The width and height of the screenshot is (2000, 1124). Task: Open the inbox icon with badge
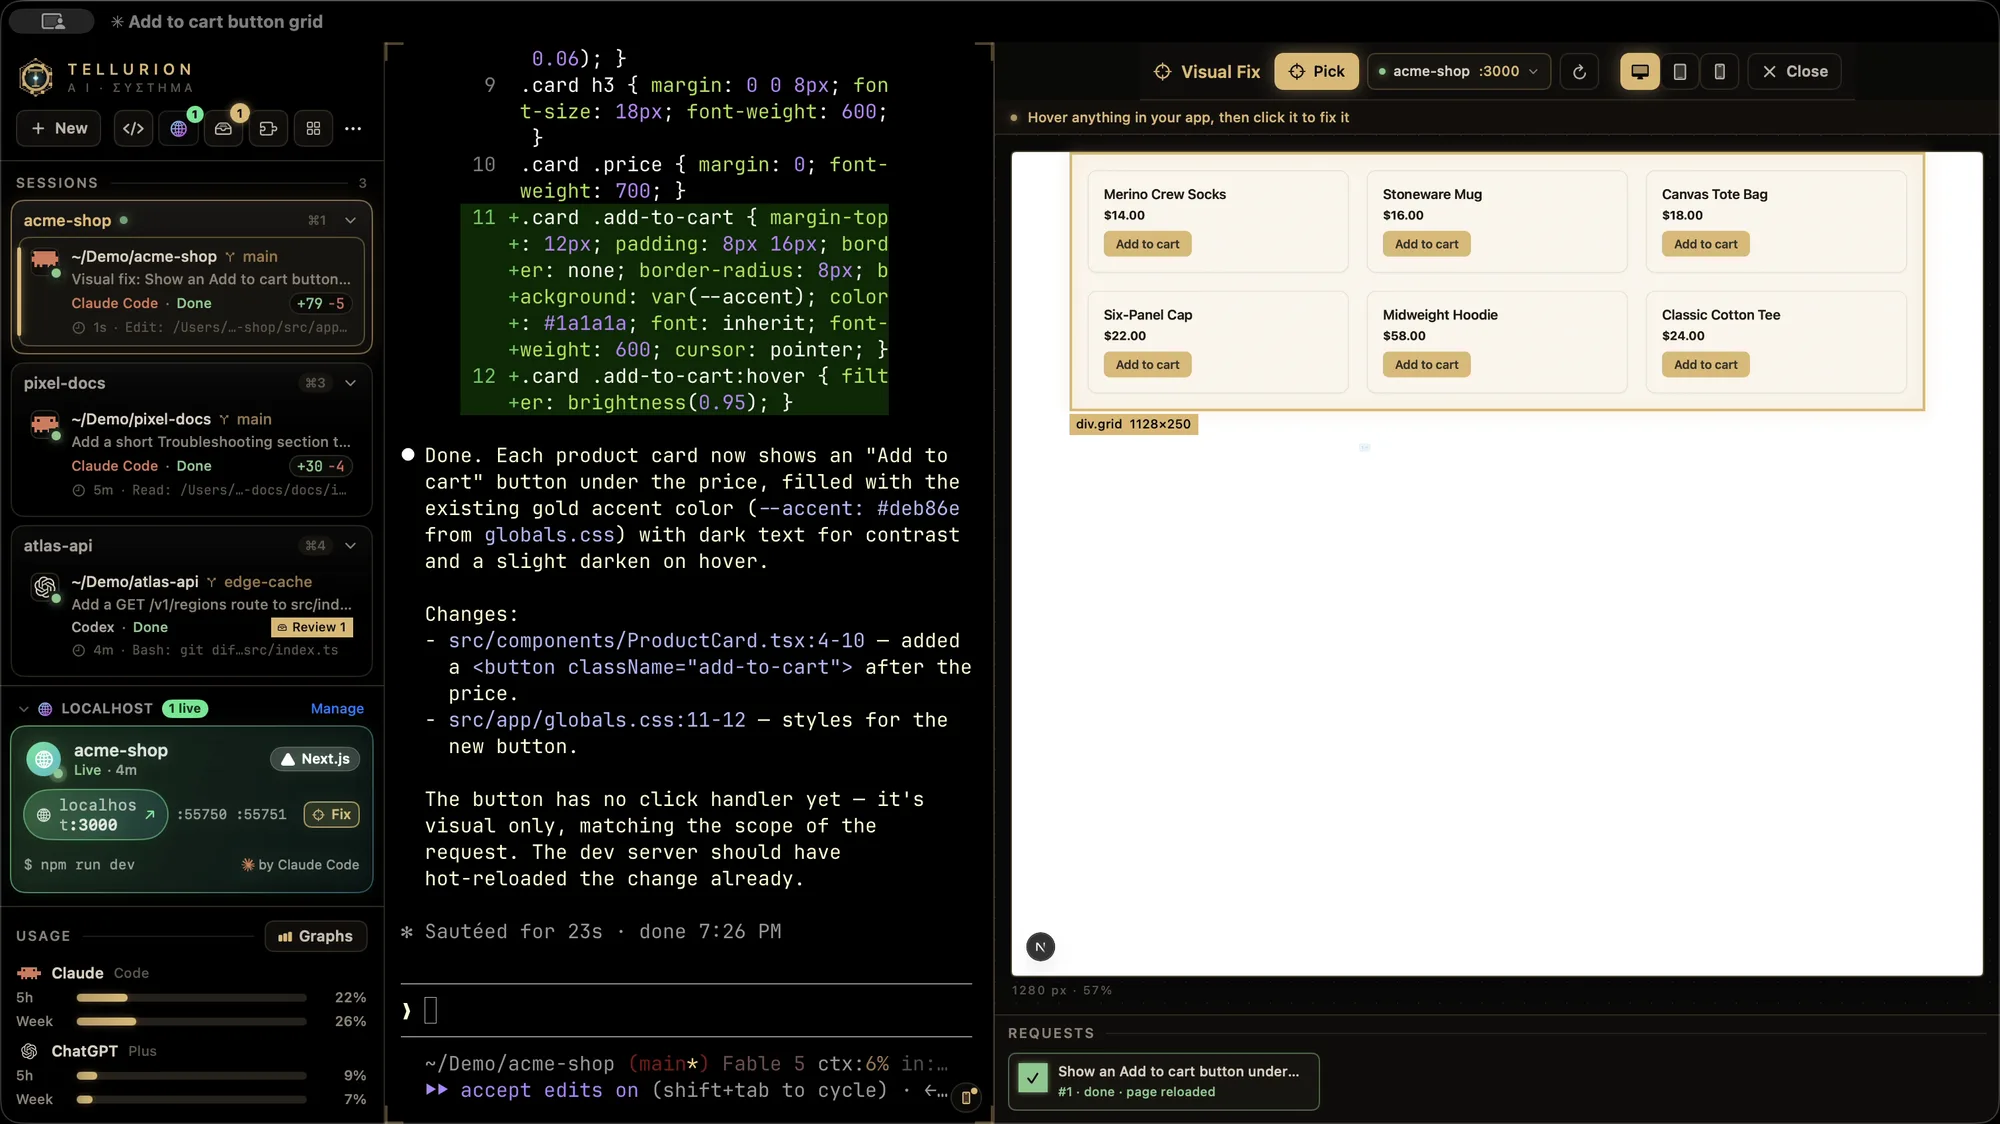[224, 128]
